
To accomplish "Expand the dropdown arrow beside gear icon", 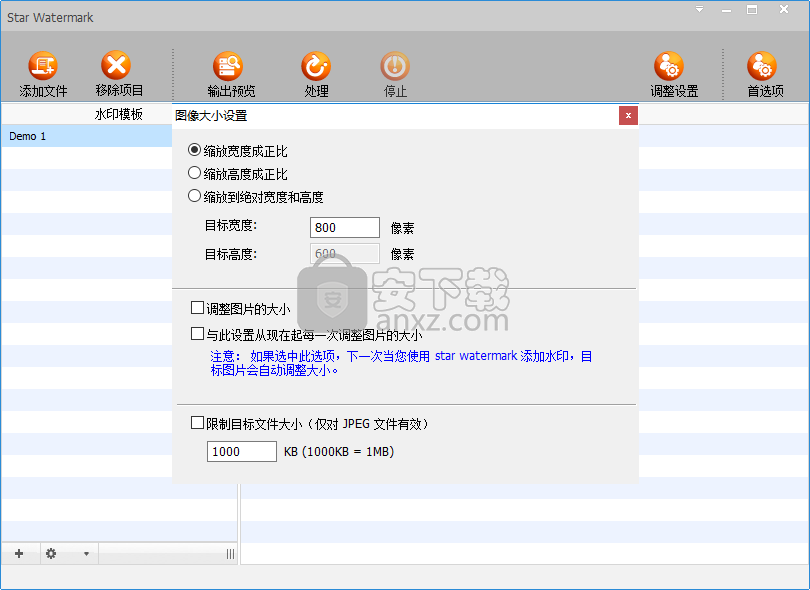I will [86, 554].
